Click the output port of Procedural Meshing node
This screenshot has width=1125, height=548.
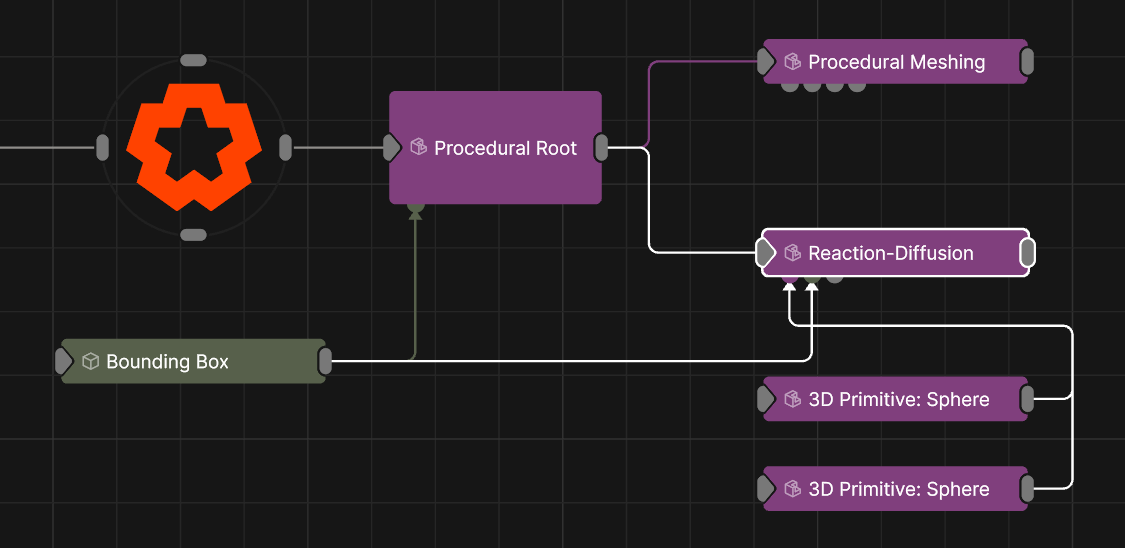coord(1027,62)
